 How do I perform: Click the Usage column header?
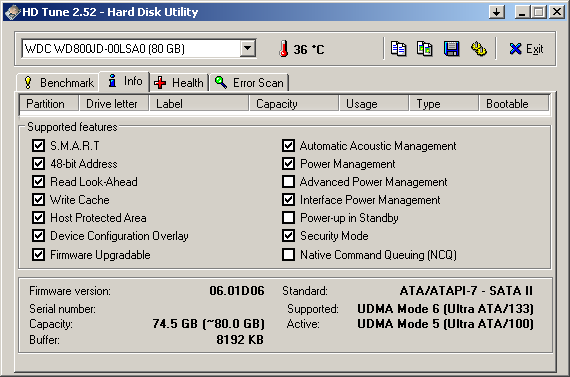coord(374,104)
